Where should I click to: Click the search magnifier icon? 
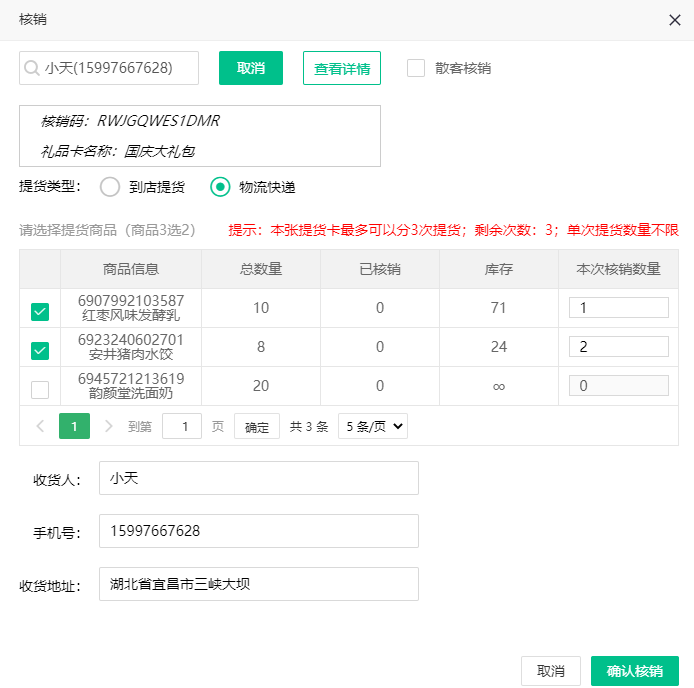pos(32,68)
